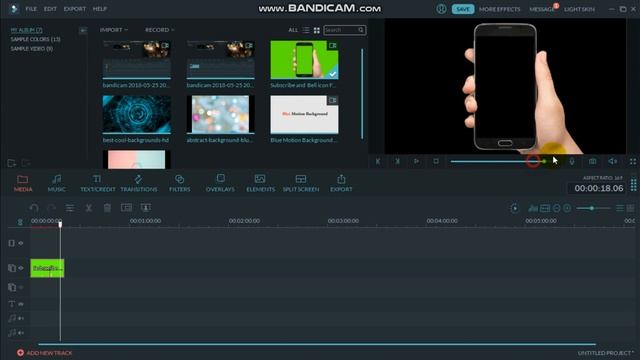
Task: Click EXPORT in the tools tab bar
Action: pyautogui.click(x=341, y=183)
